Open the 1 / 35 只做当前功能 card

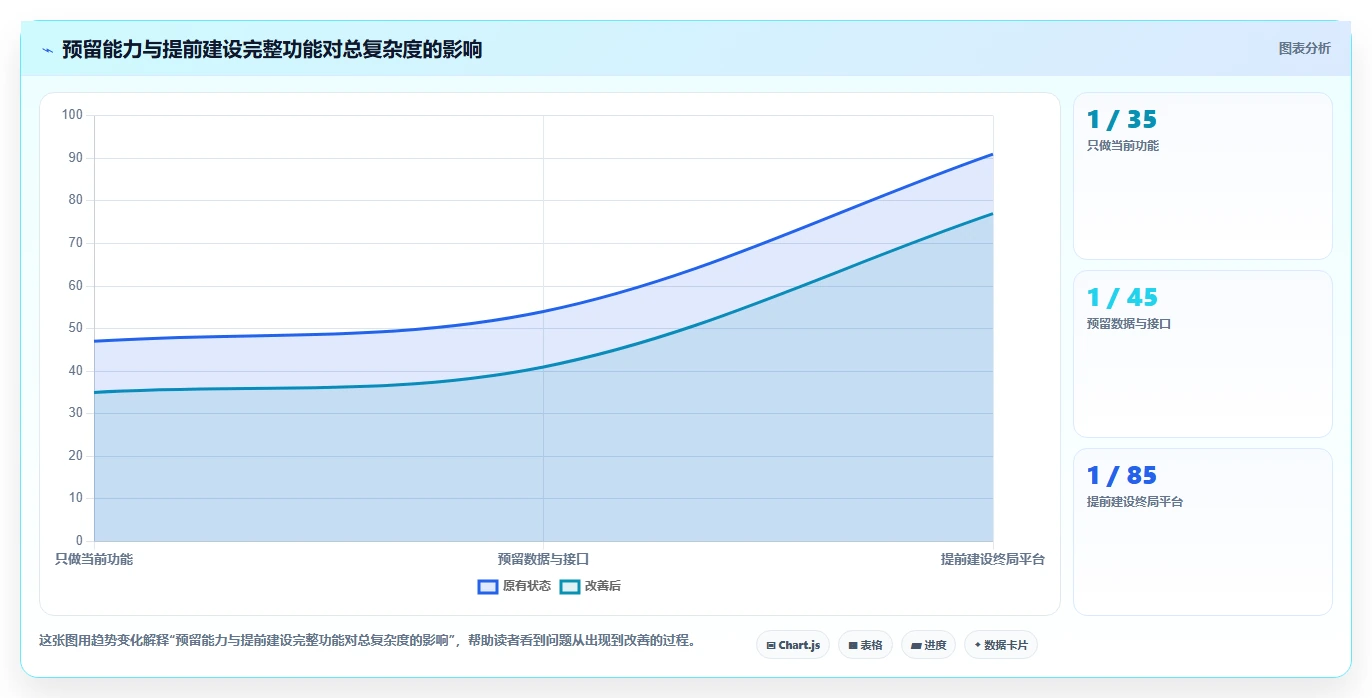(x=1203, y=176)
